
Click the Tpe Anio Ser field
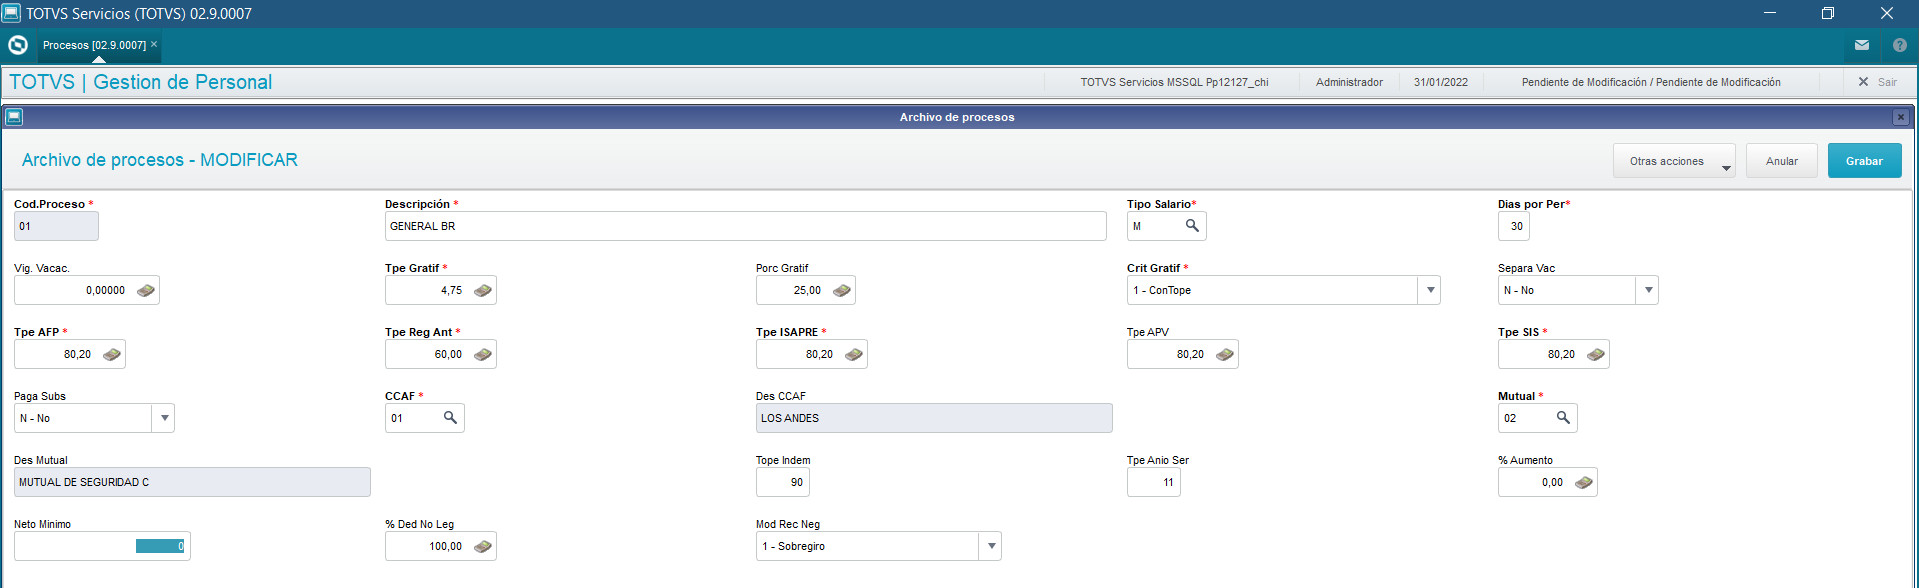(1153, 482)
